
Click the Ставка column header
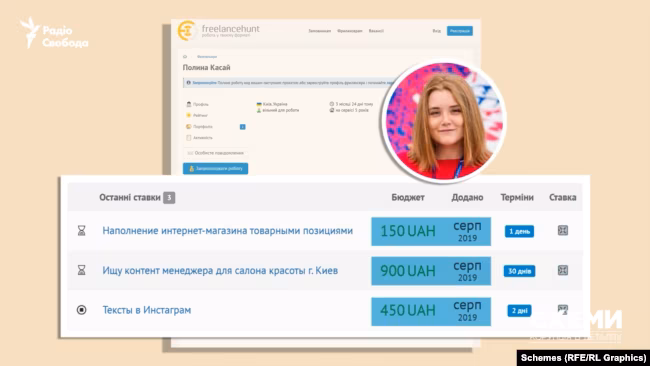pyautogui.click(x=563, y=197)
